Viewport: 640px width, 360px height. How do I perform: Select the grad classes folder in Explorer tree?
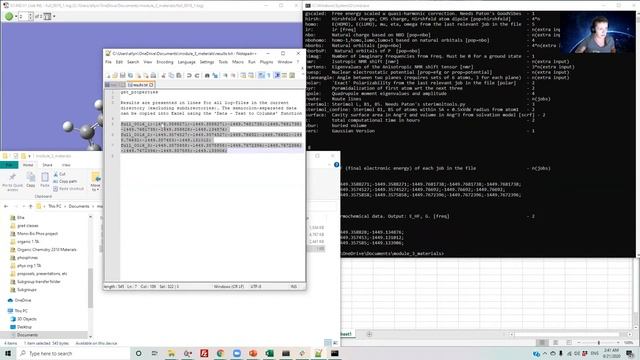[27, 226]
